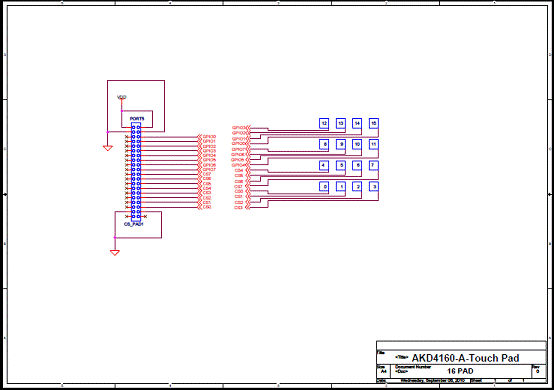The width and height of the screenshot is (554, 390).
Task: Click touch pad square labeled 7
Action: pyautogui.click(x=374, y=165)
